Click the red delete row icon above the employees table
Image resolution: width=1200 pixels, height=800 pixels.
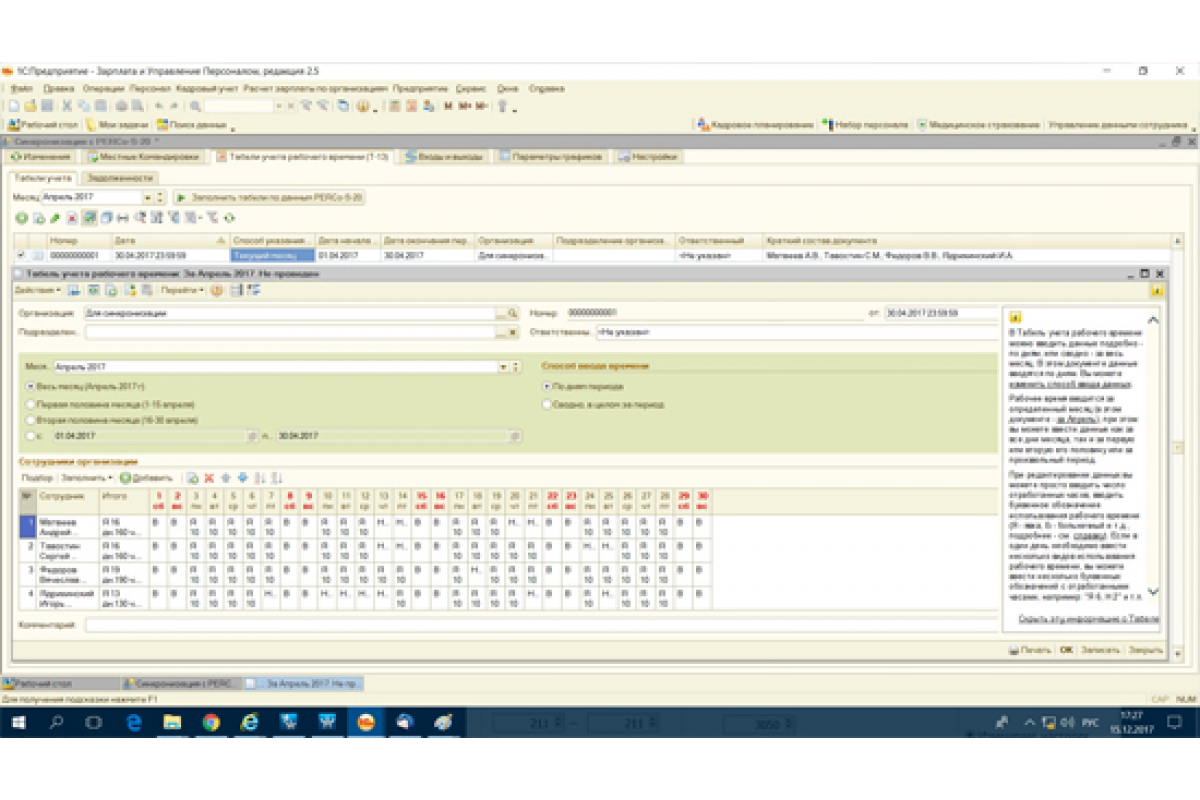click(x=209, y=478)
